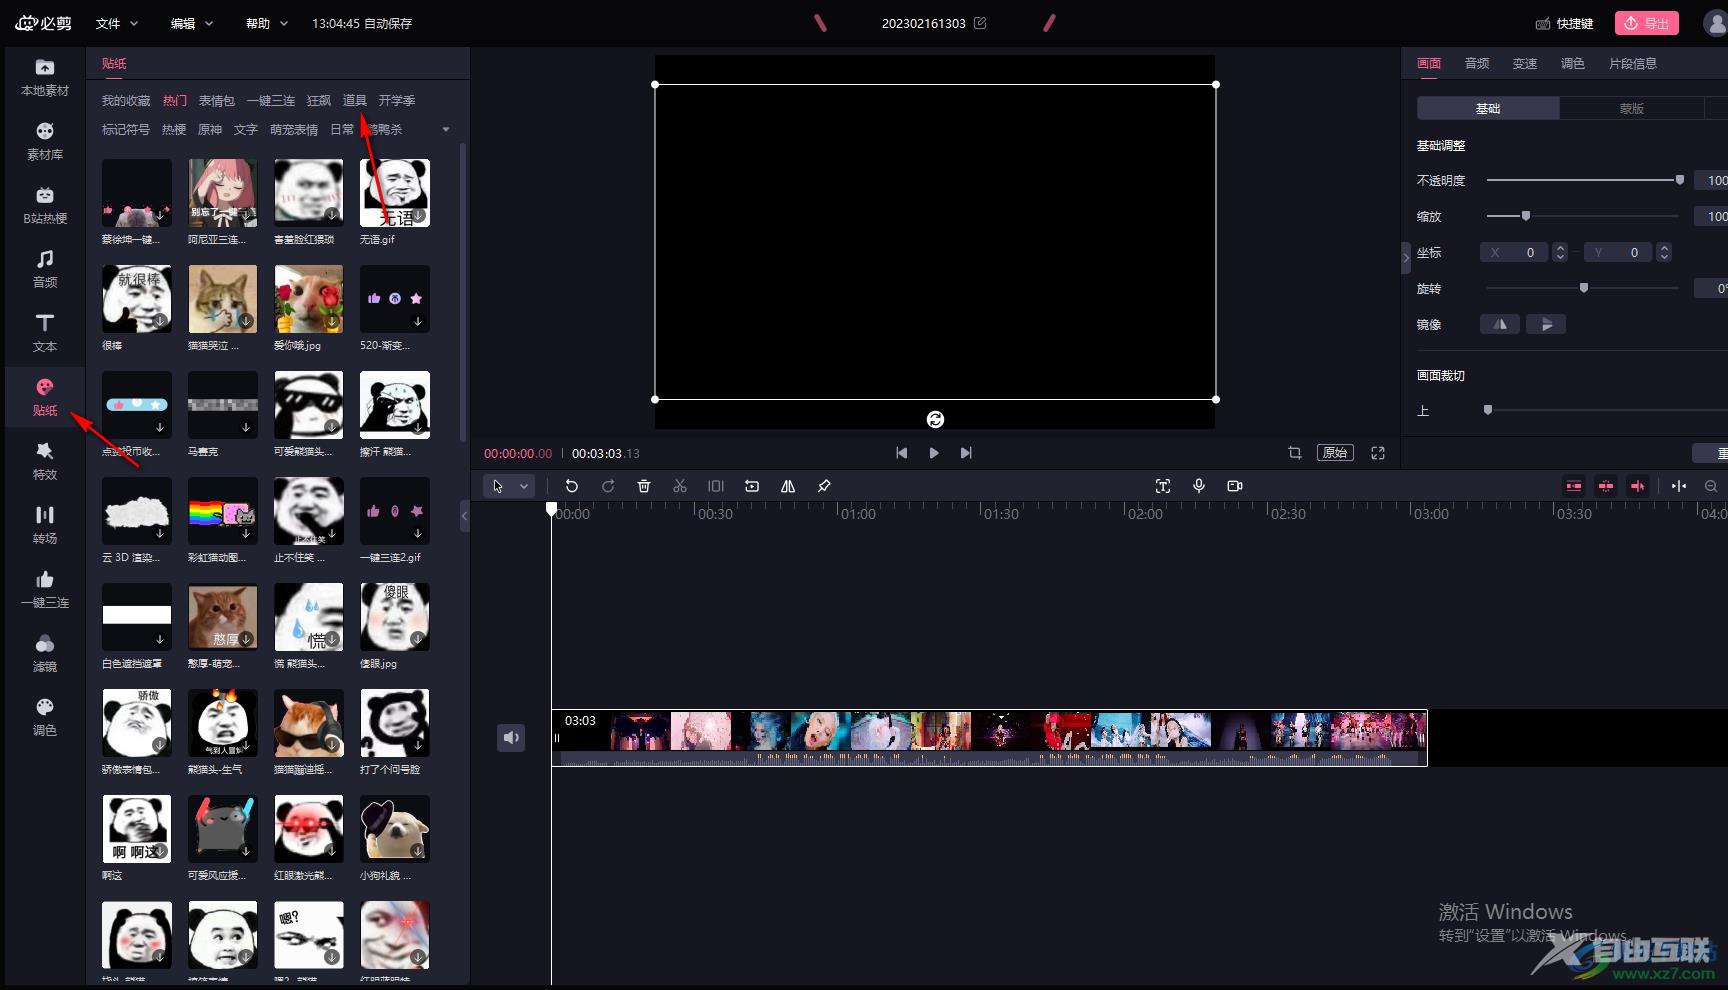
Task: Open the 文本 text panel
Action: (45, 333)
